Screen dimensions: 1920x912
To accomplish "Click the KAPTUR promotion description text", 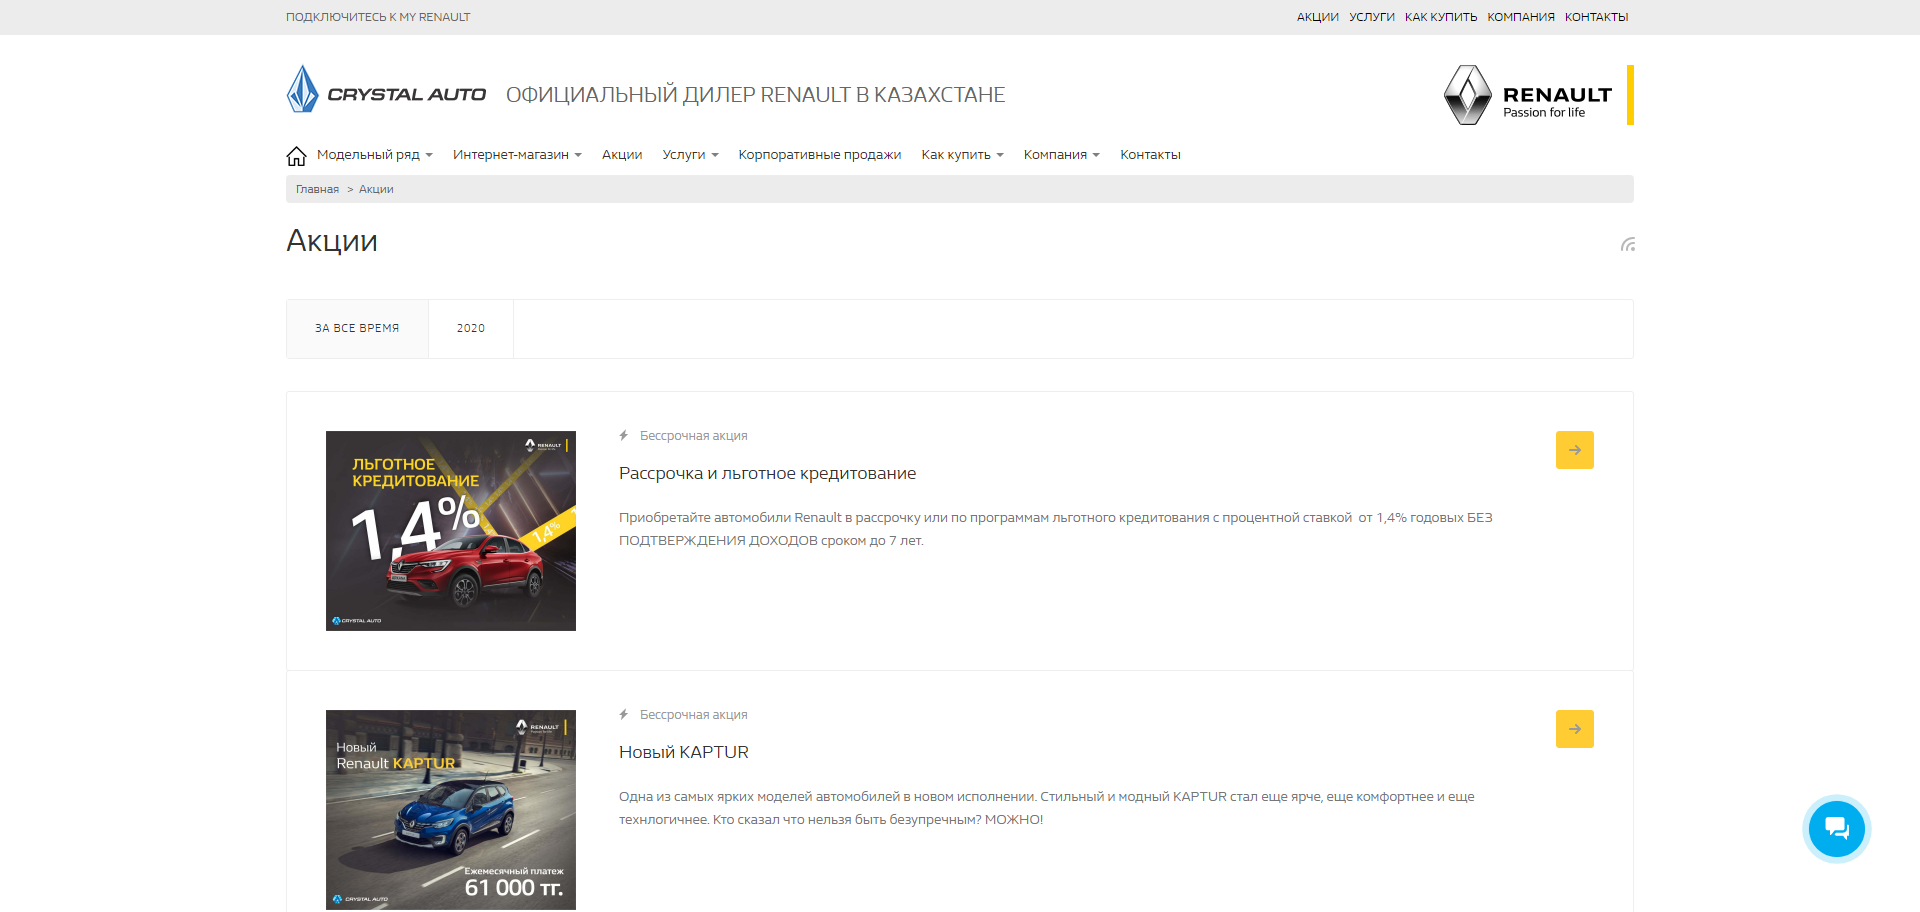I will [x=1047, y=808].
